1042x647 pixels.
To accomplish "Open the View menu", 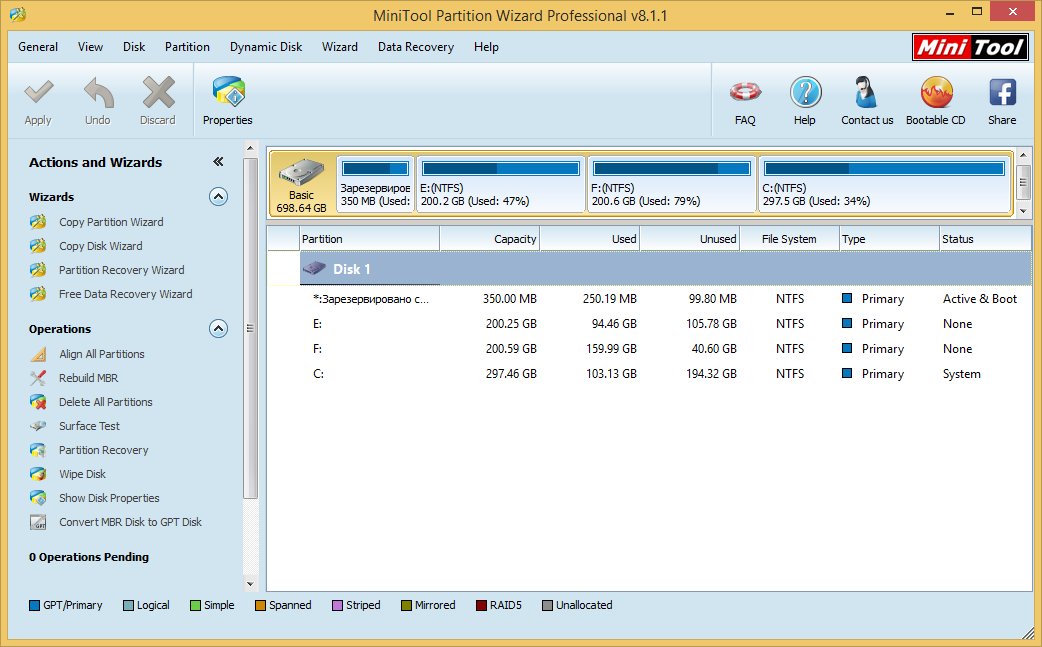I will click(90, 47).
